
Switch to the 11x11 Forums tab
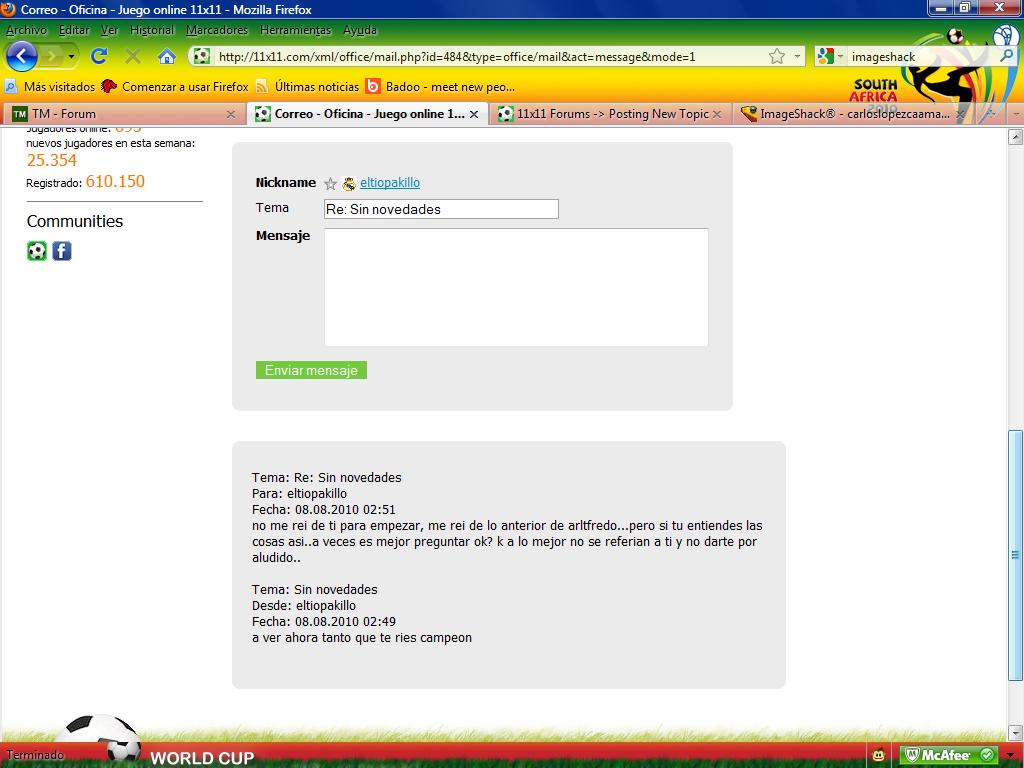pyautogui.click(x=612, y=114)
